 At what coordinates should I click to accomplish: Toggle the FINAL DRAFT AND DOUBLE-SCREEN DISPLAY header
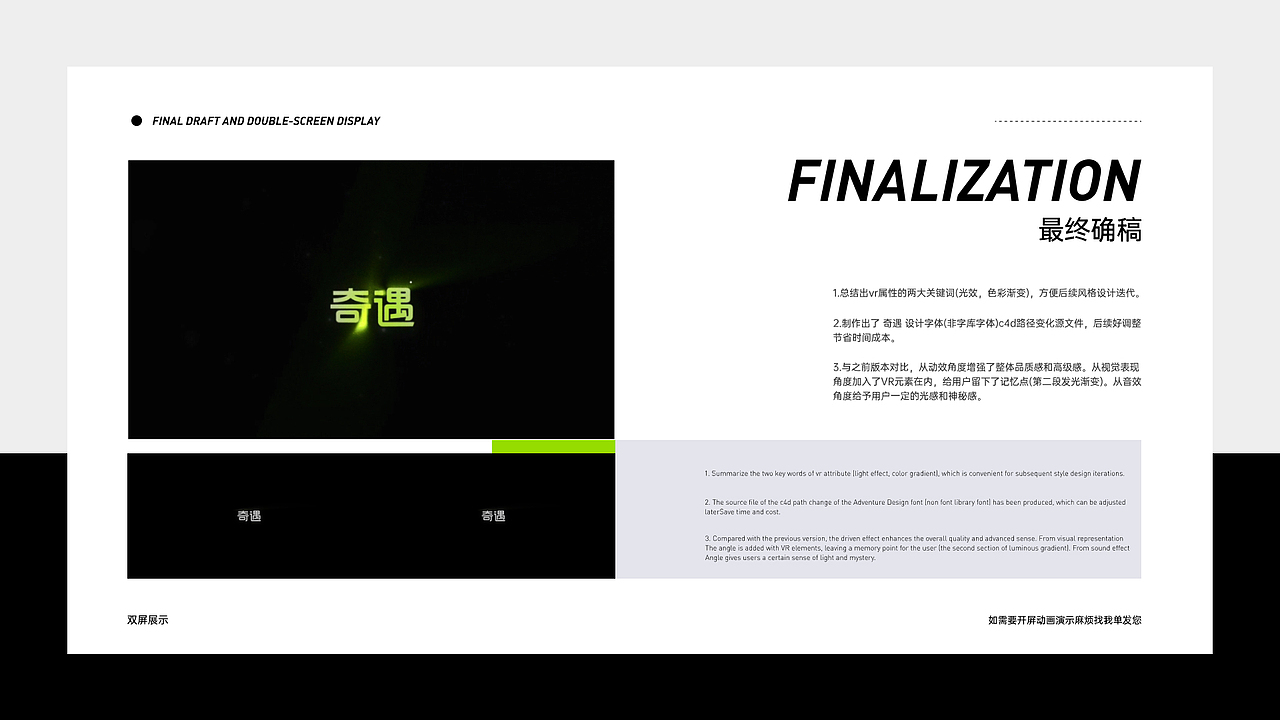[266, 121]
